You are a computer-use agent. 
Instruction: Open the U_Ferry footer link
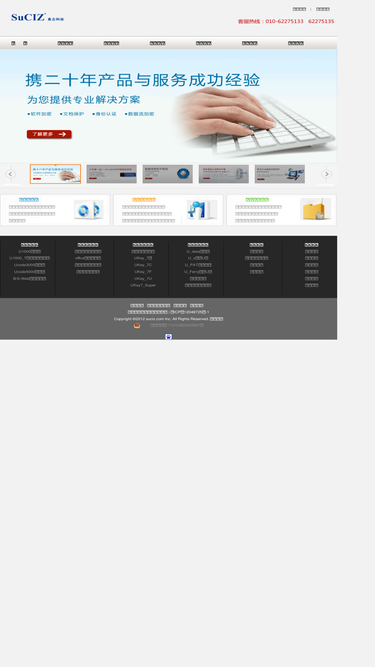(x=198, y=272)
